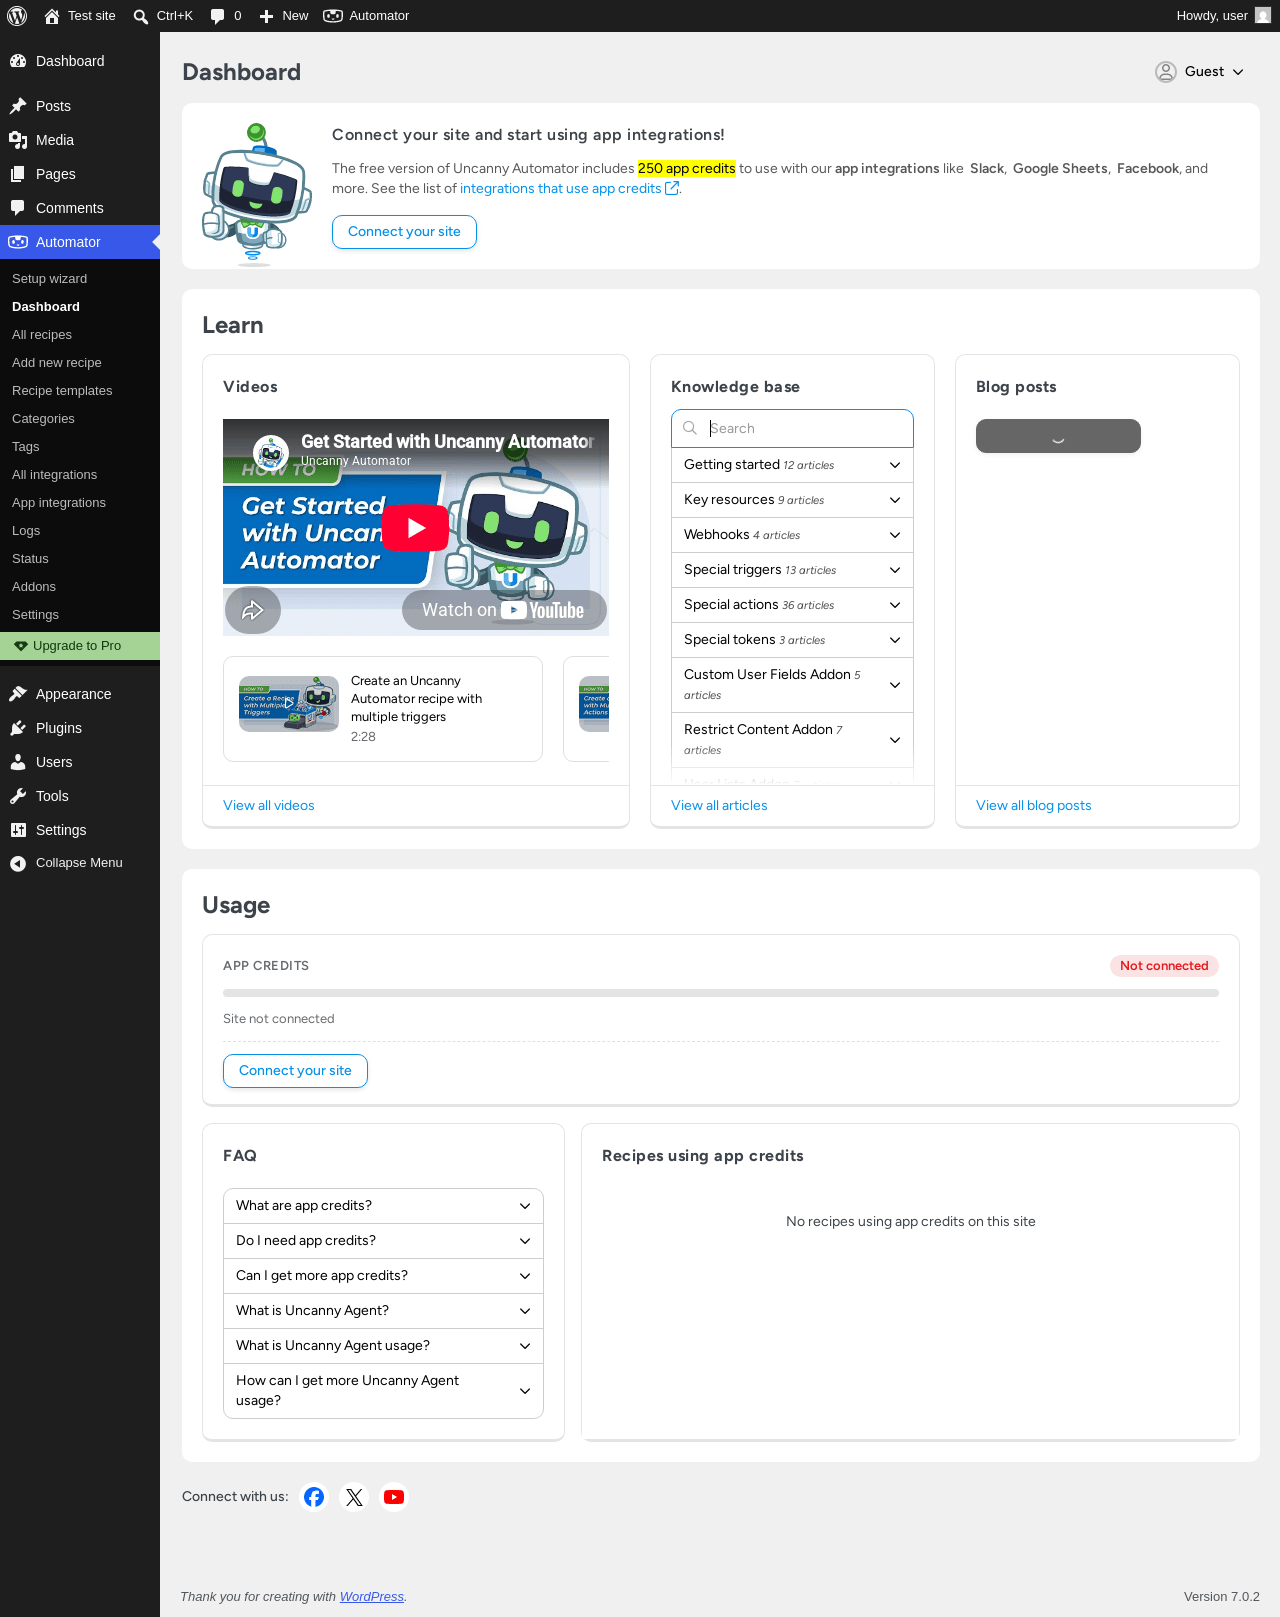Click the share arrow on the video
The image size is (1280, 1617).
(x=253, y=610)
